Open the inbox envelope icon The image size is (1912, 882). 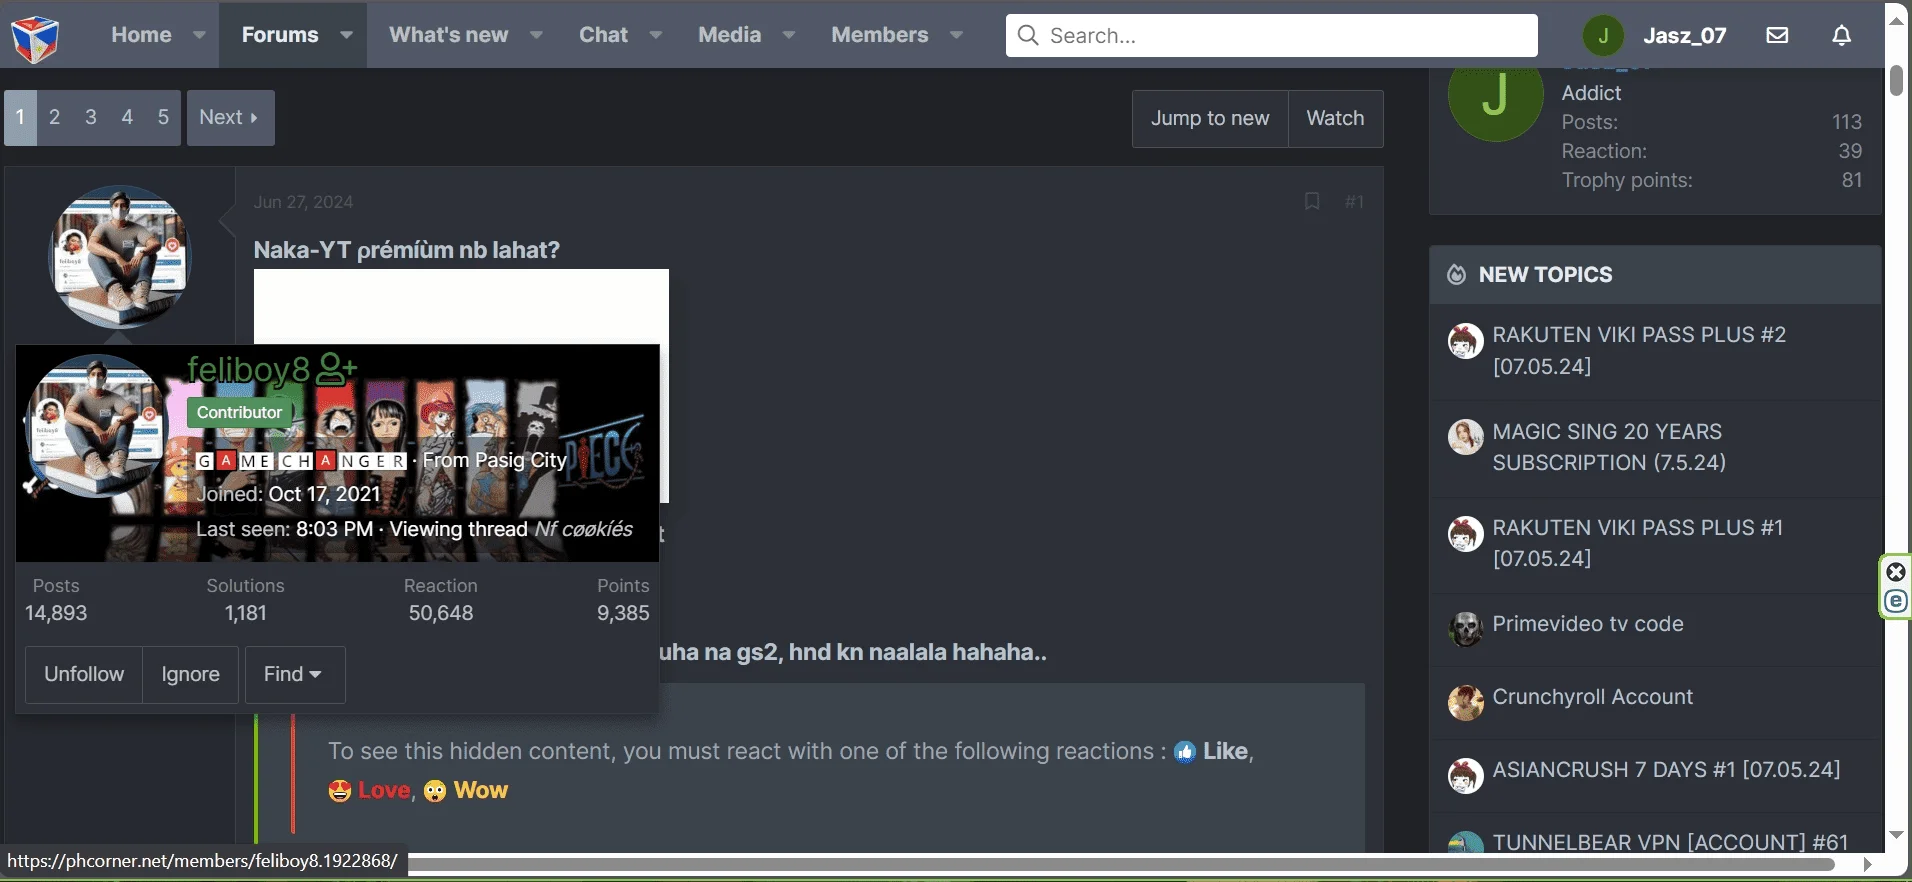(x=1777, y=35)
